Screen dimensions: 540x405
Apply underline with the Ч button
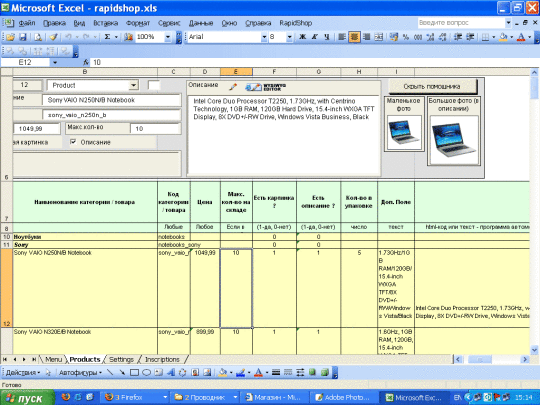click(x=326, y=37)
